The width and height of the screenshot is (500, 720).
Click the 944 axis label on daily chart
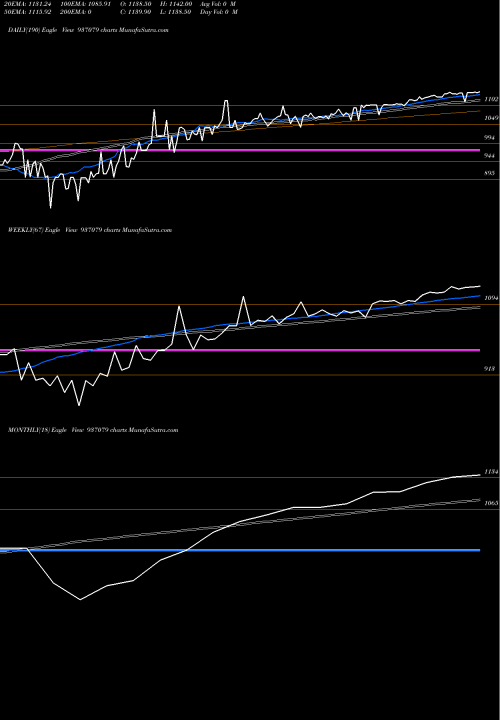(490, 156)
